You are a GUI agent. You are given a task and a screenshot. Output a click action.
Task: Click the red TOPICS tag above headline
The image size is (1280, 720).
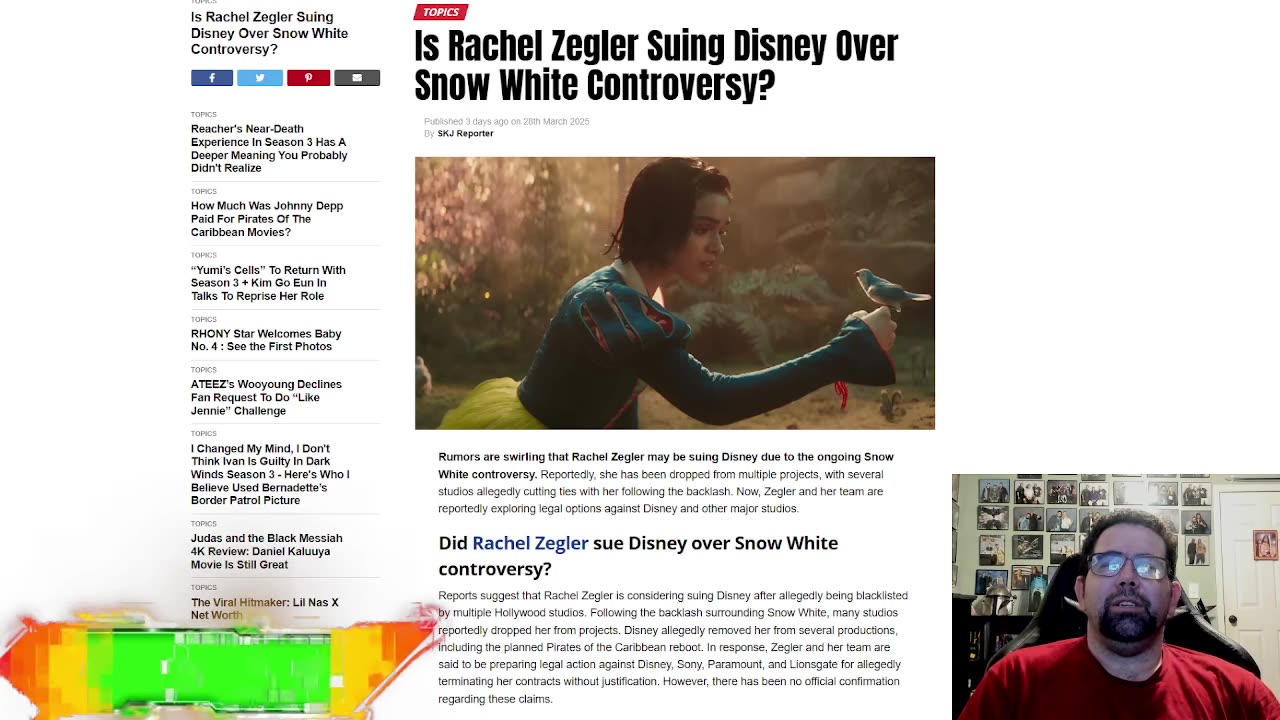coord(441,12)
